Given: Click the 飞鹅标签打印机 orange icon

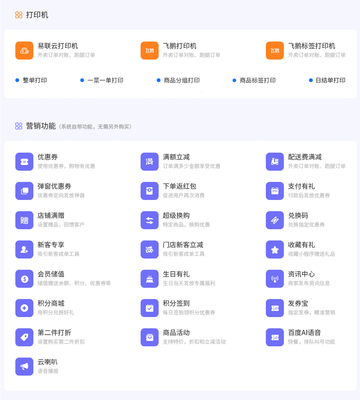Looking at the screenshot, I should coord(275,50).
